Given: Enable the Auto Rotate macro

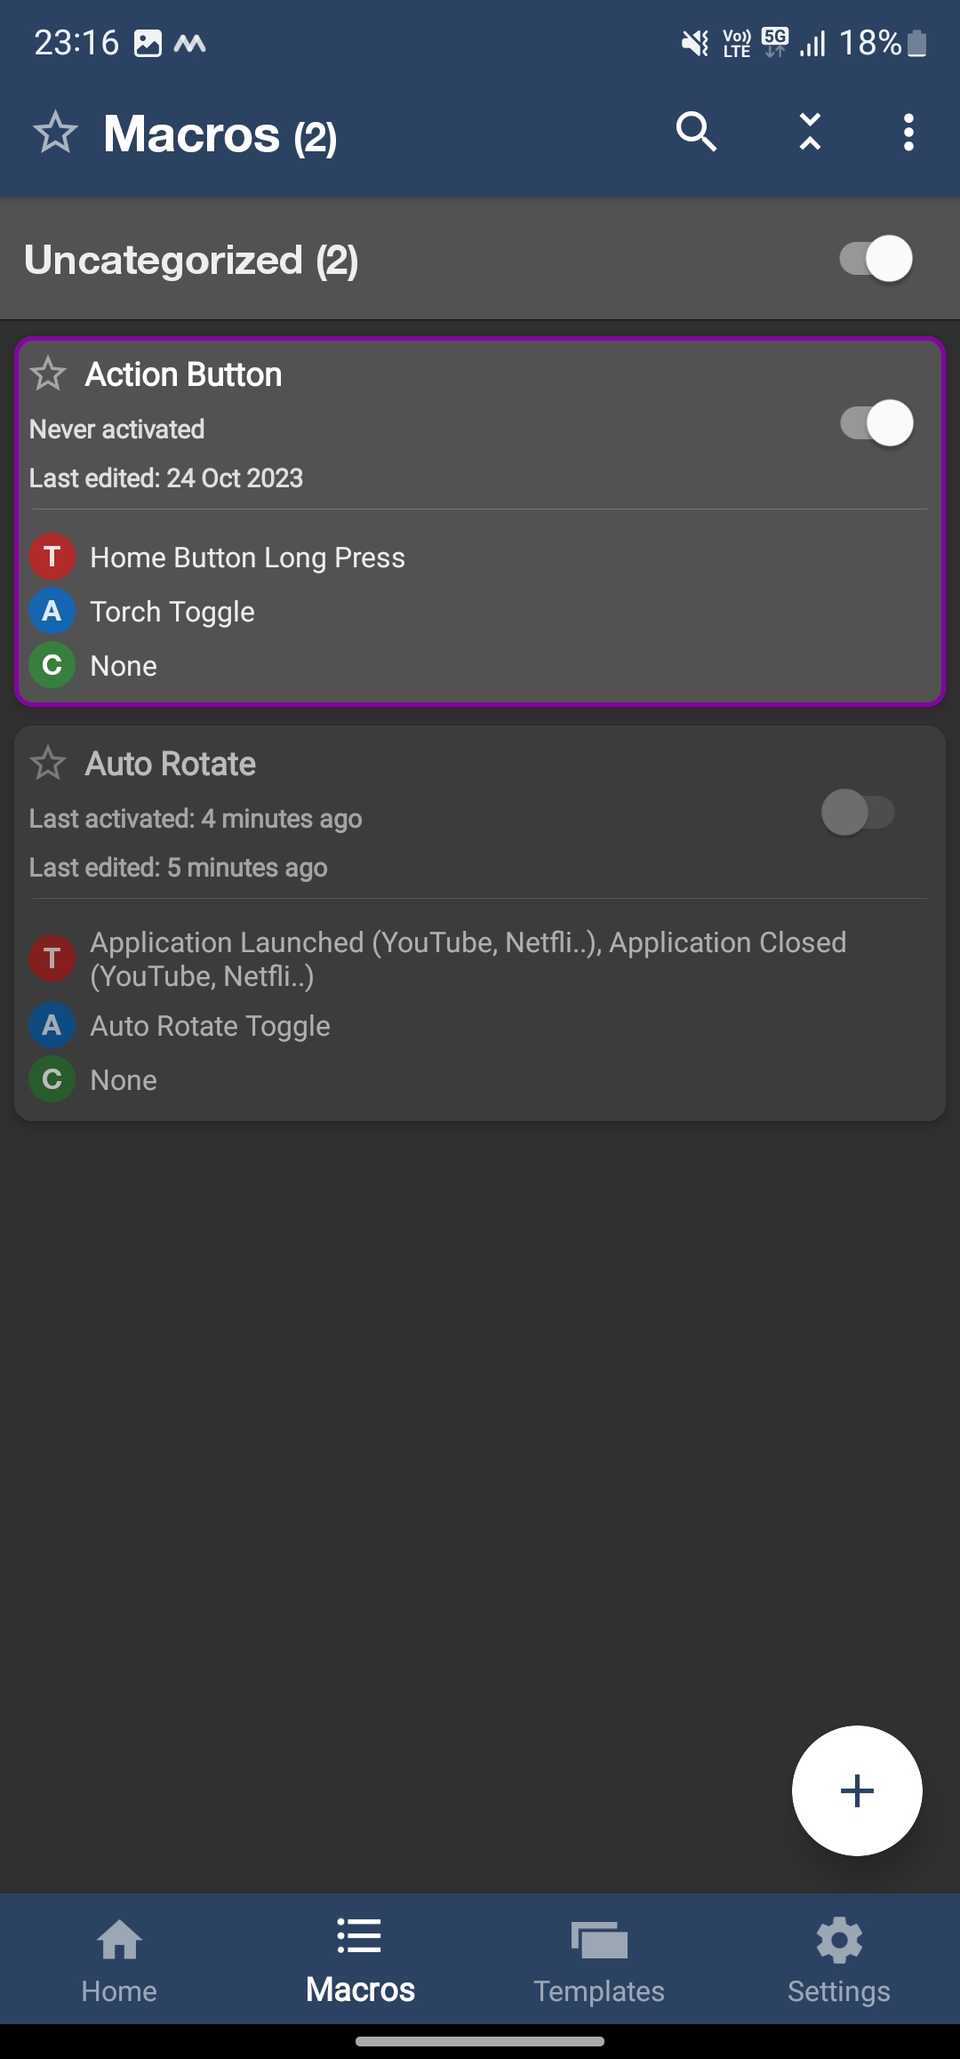Looking at the screenshot, I should click(858, 812).
